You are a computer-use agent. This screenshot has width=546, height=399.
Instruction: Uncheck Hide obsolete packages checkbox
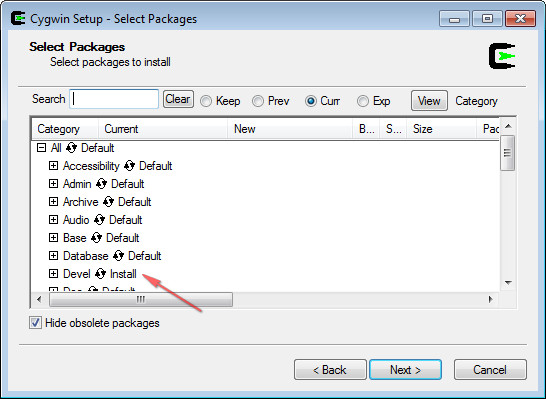(35, 323)
